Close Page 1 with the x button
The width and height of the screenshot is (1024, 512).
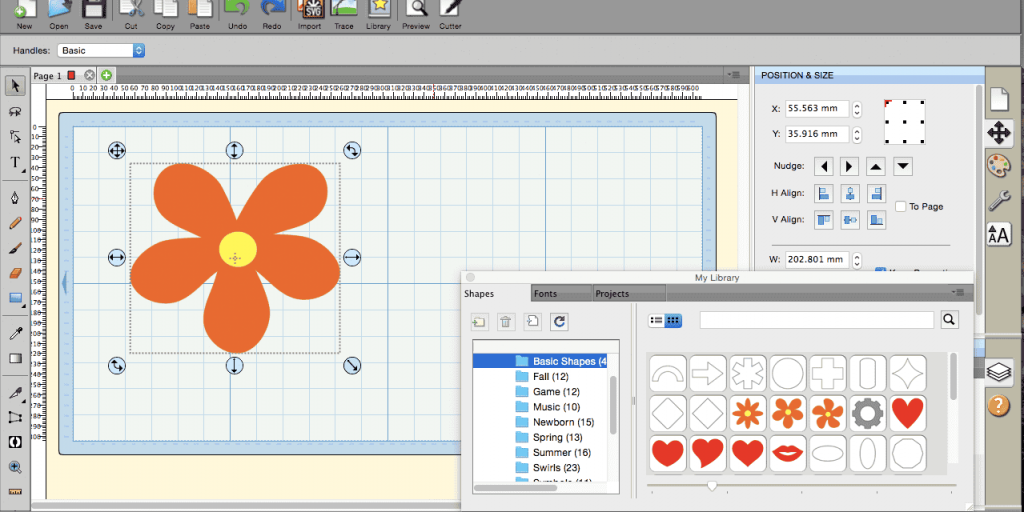(89, 75)
